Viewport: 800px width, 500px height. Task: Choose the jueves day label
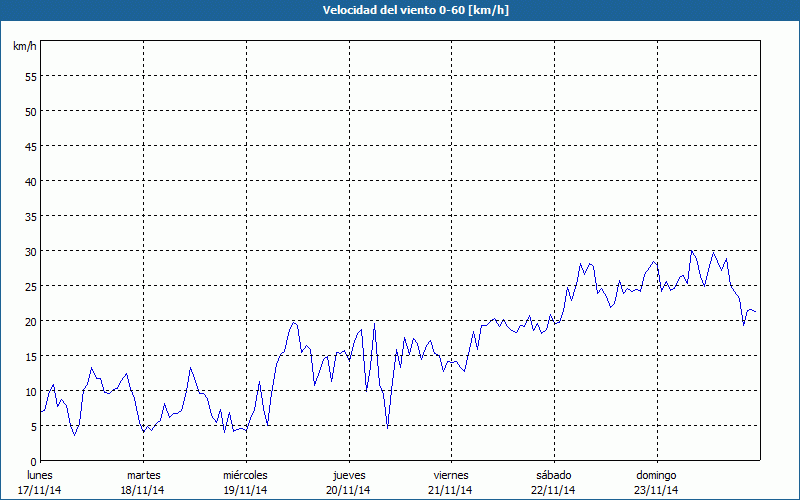pos(348,475)
